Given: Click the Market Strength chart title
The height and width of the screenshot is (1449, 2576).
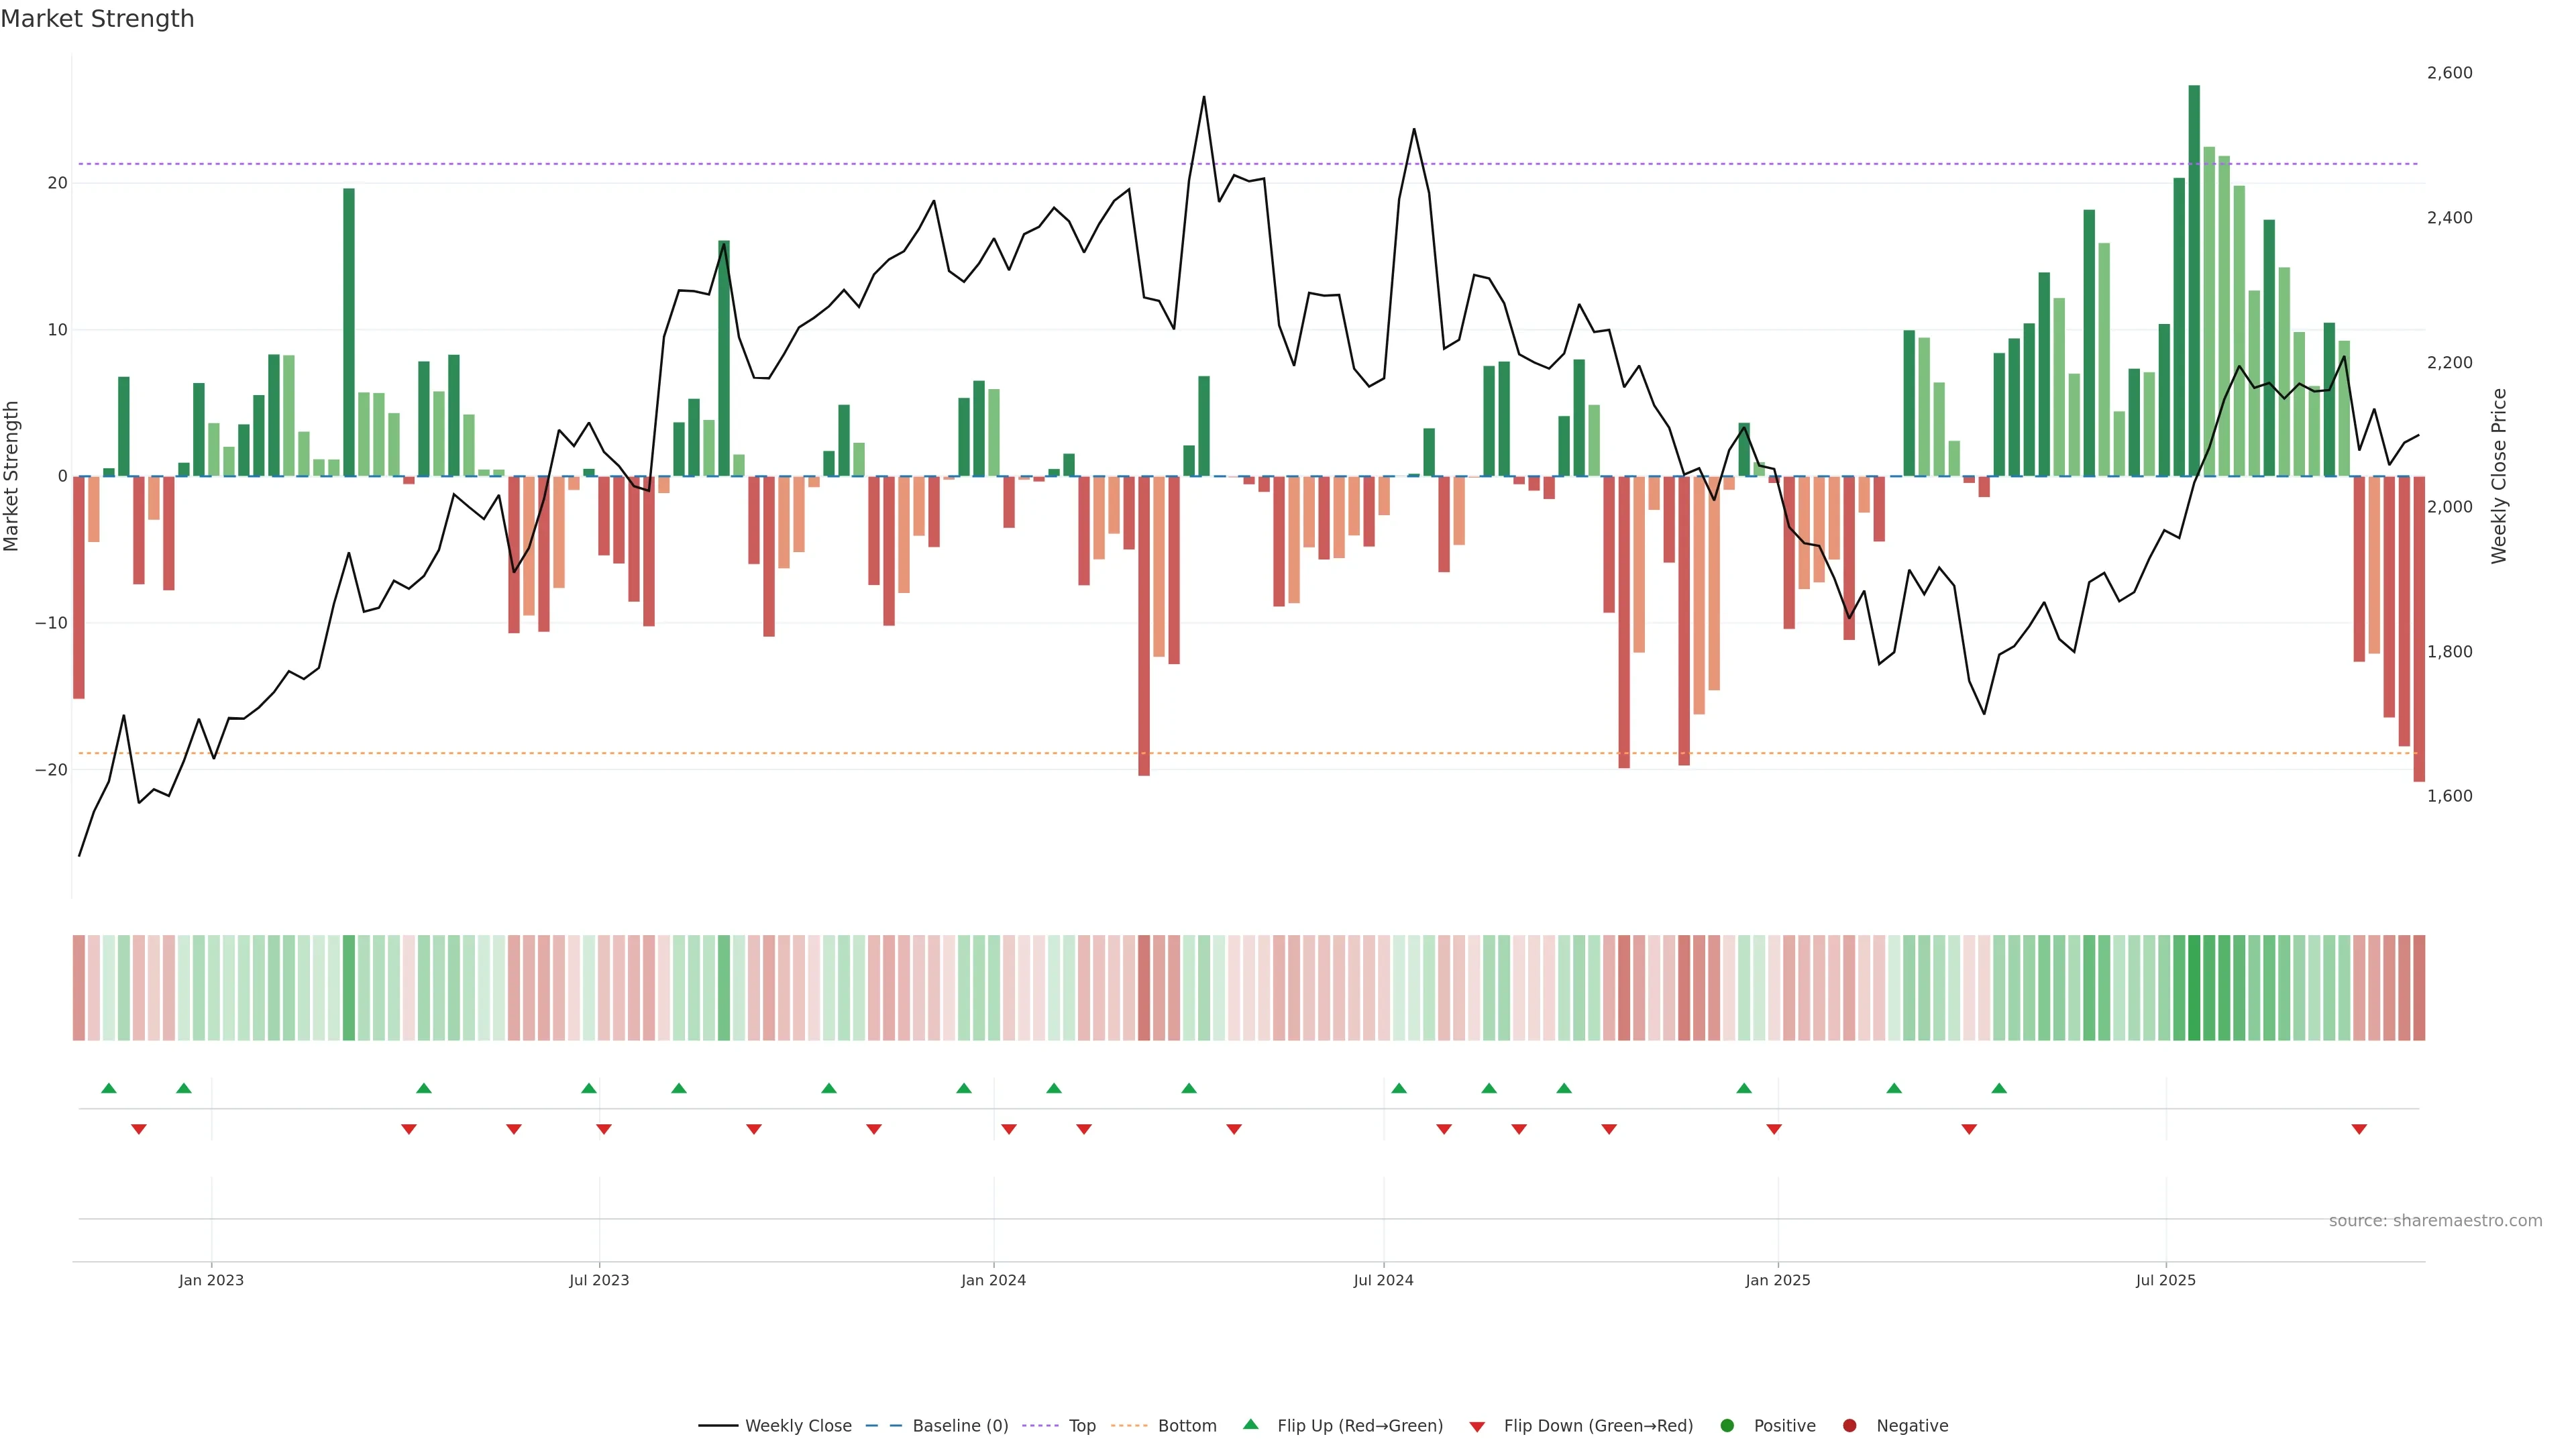Looking at the screenshot, I should click(97, 19).
